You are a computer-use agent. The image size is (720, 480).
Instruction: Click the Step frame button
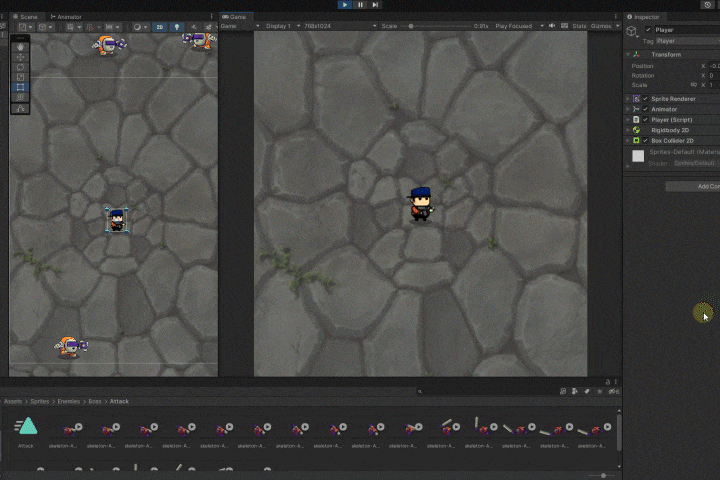click(376, 5)
